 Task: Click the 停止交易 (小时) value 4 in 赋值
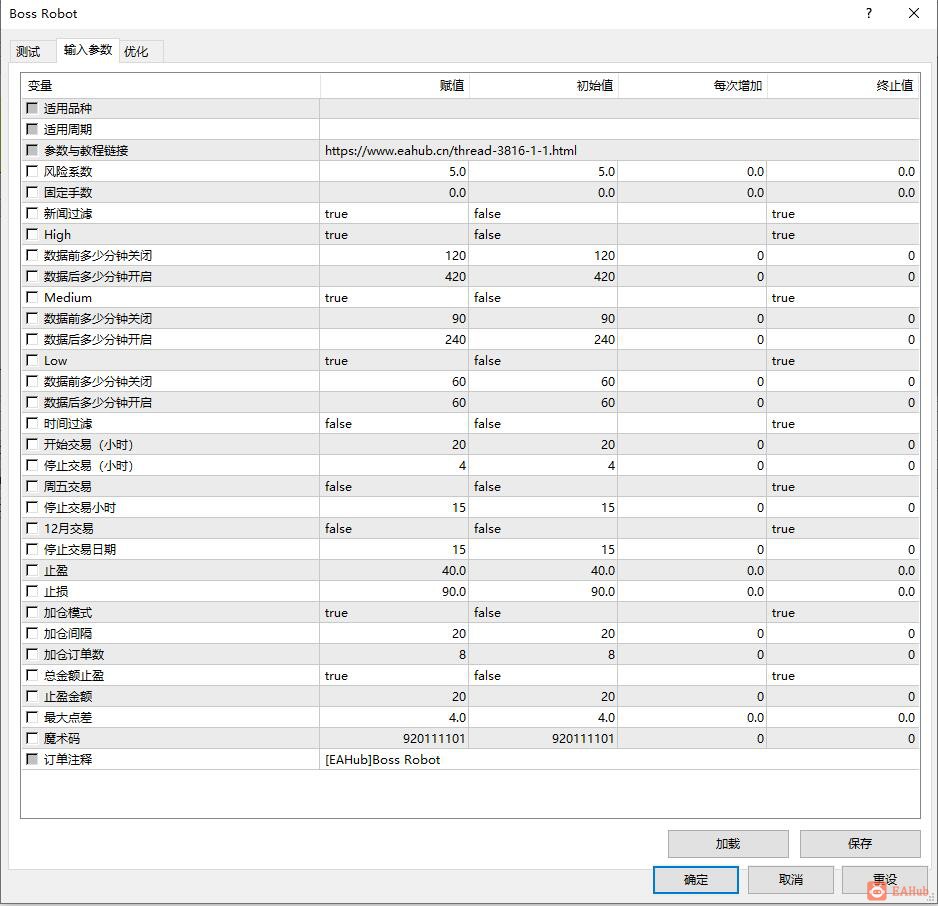click(x=462, y=465)
